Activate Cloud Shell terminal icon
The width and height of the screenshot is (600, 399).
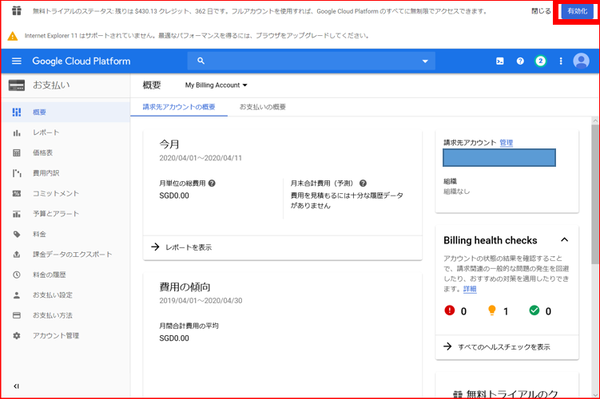click(500, 61)
